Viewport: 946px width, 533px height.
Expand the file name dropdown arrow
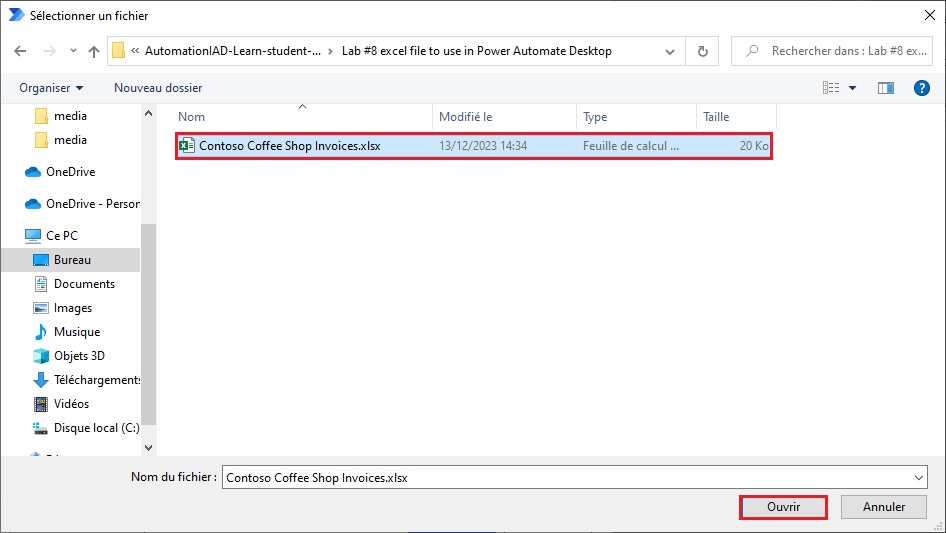[x=918, y=477]
